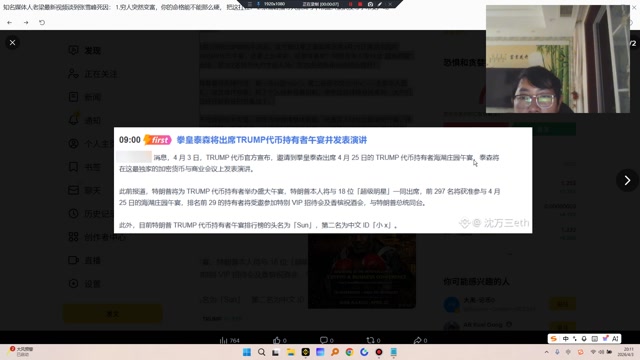Click the IME voice input microphone
The width and height of the screenshot is (640, 360).
click(584, 339)
